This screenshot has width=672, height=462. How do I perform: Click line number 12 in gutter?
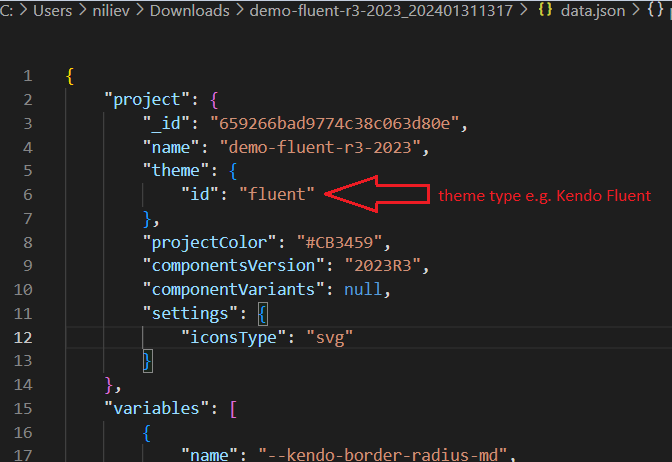23,338
